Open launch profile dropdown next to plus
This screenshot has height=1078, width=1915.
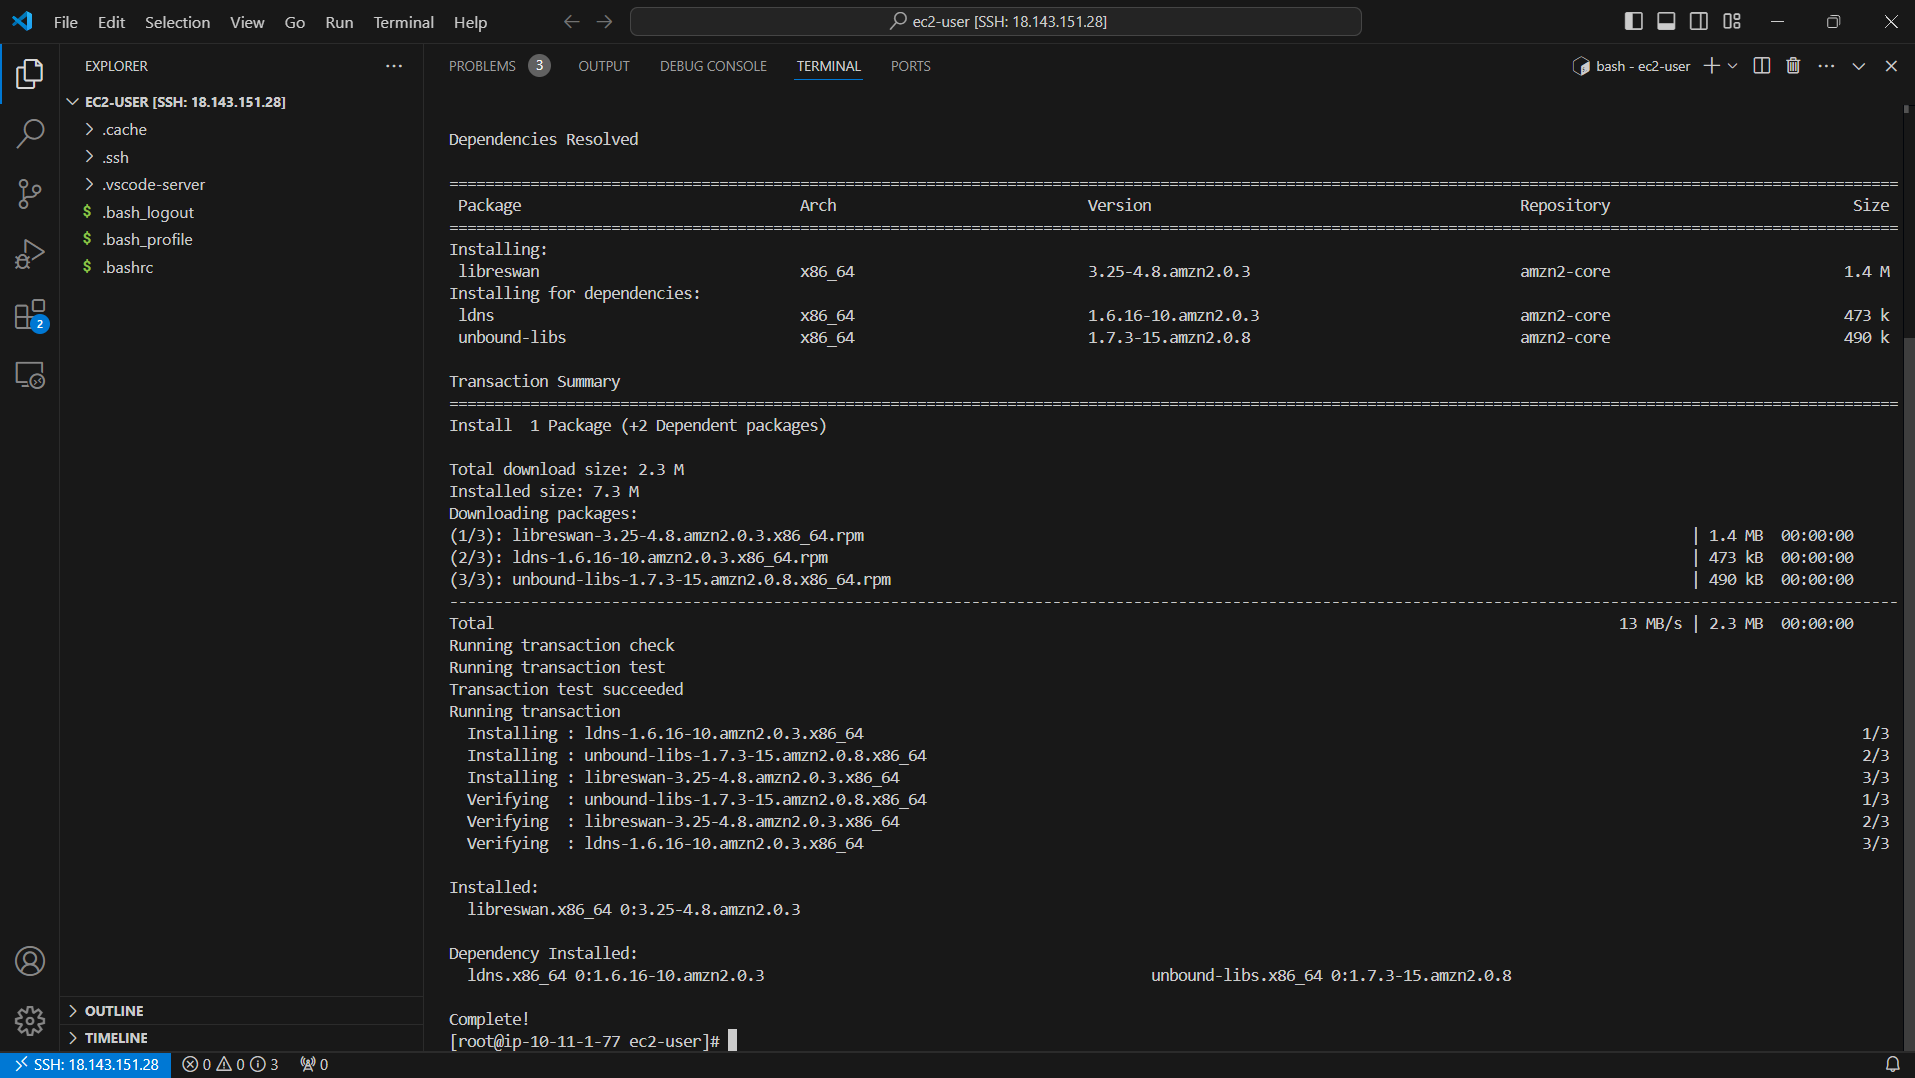click(x=1733, y=66)
